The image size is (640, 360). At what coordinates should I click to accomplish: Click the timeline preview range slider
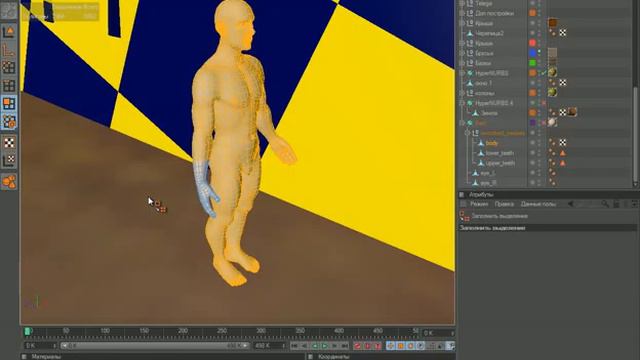click(155, 346)
